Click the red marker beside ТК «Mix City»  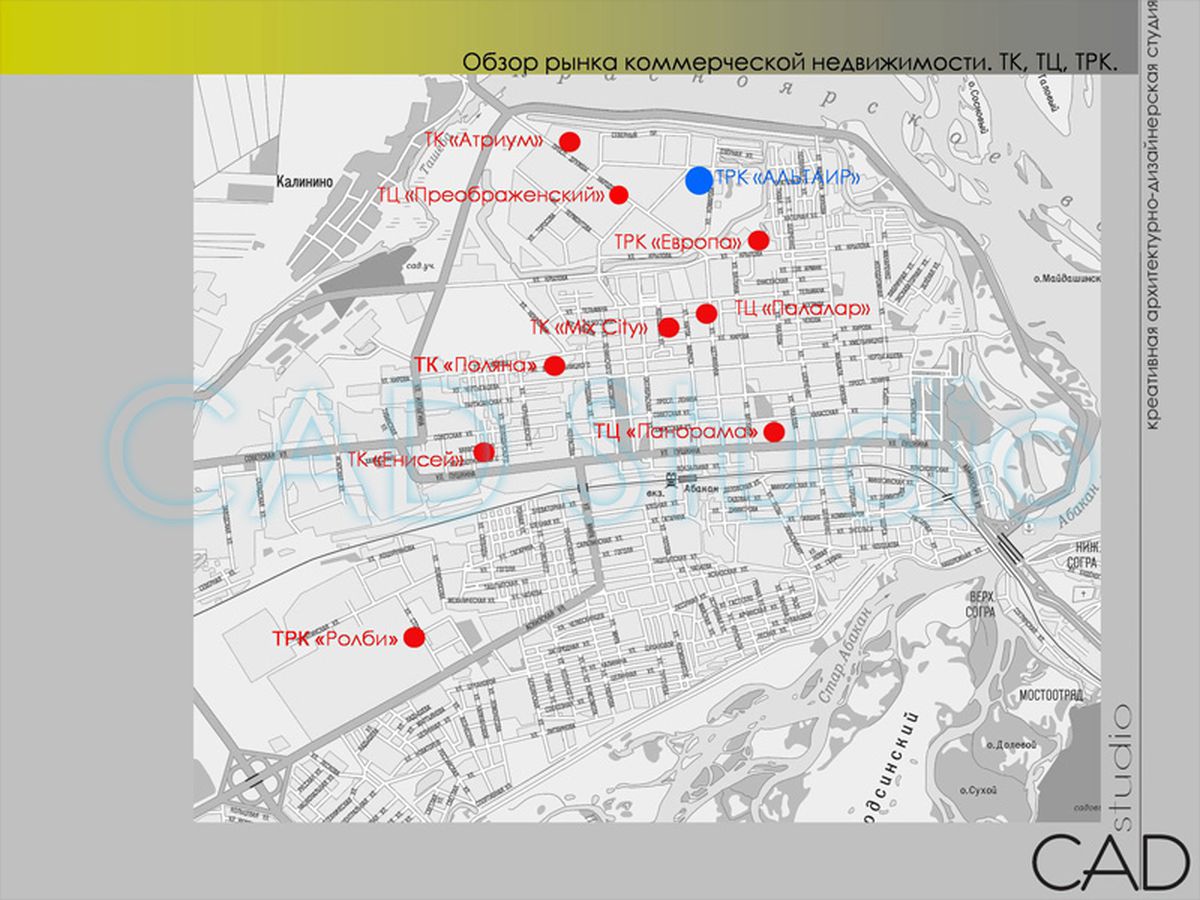(x=669, y=327)
